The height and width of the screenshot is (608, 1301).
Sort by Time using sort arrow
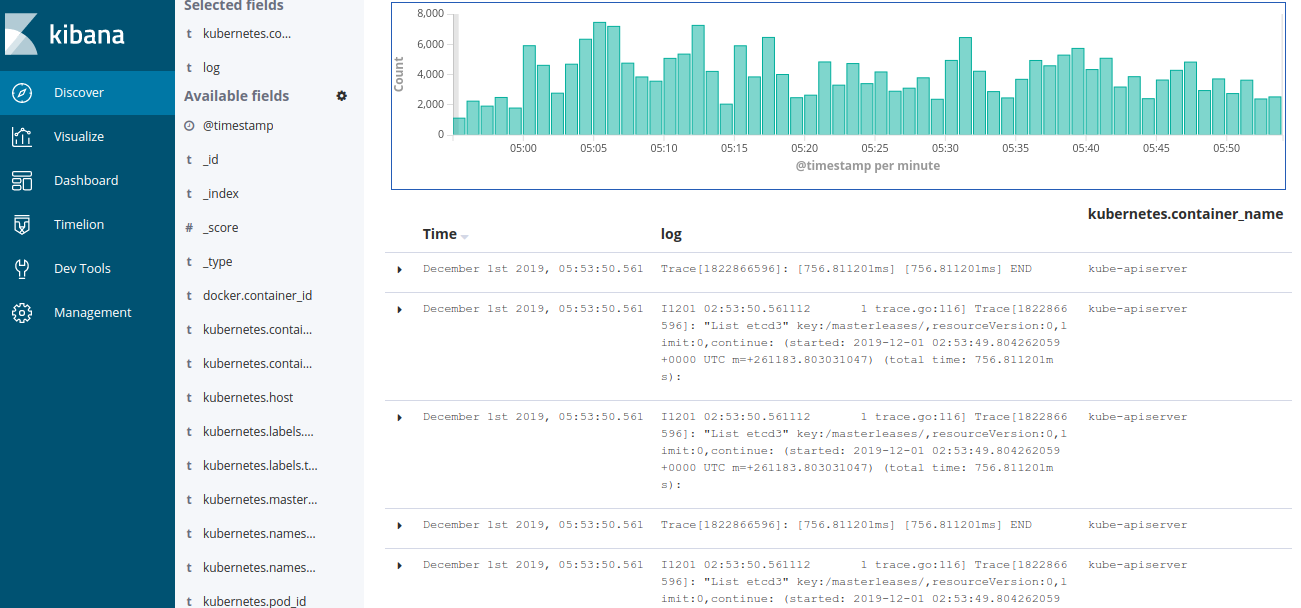point(465,236)
